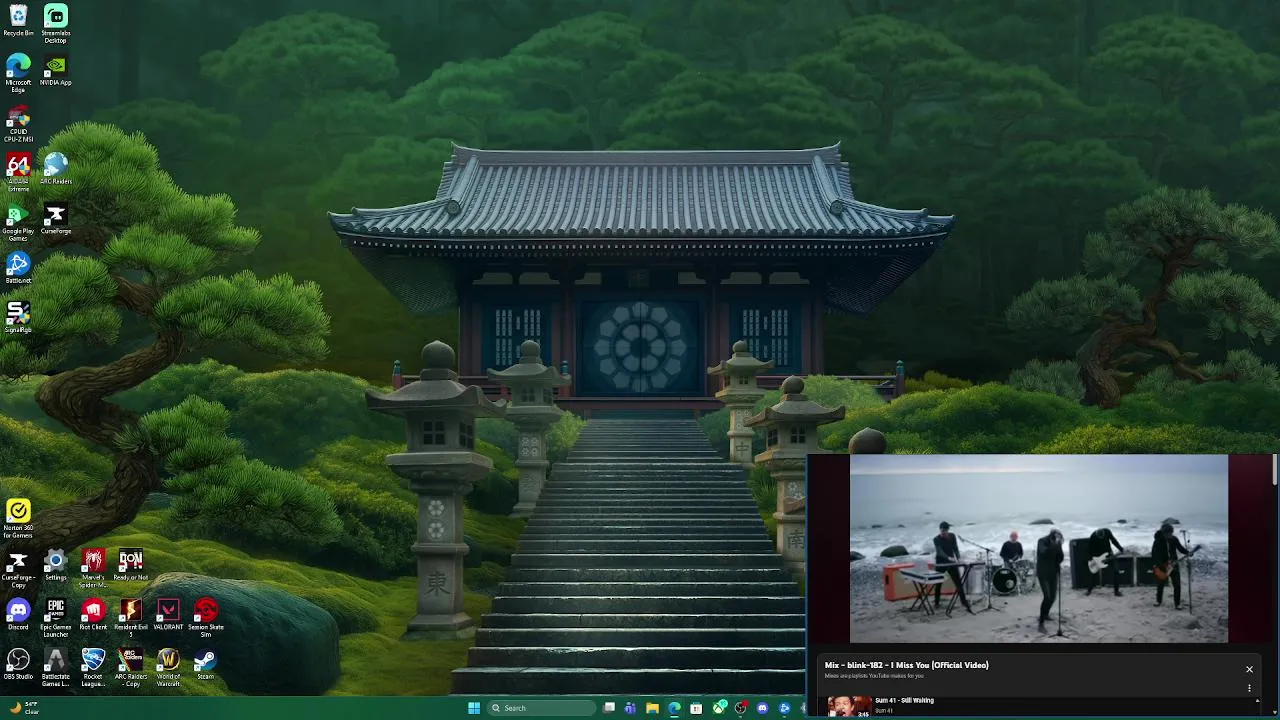Select the VALORANT desktop icon
The image size is (1280, 720).
(x=168, y=614)
